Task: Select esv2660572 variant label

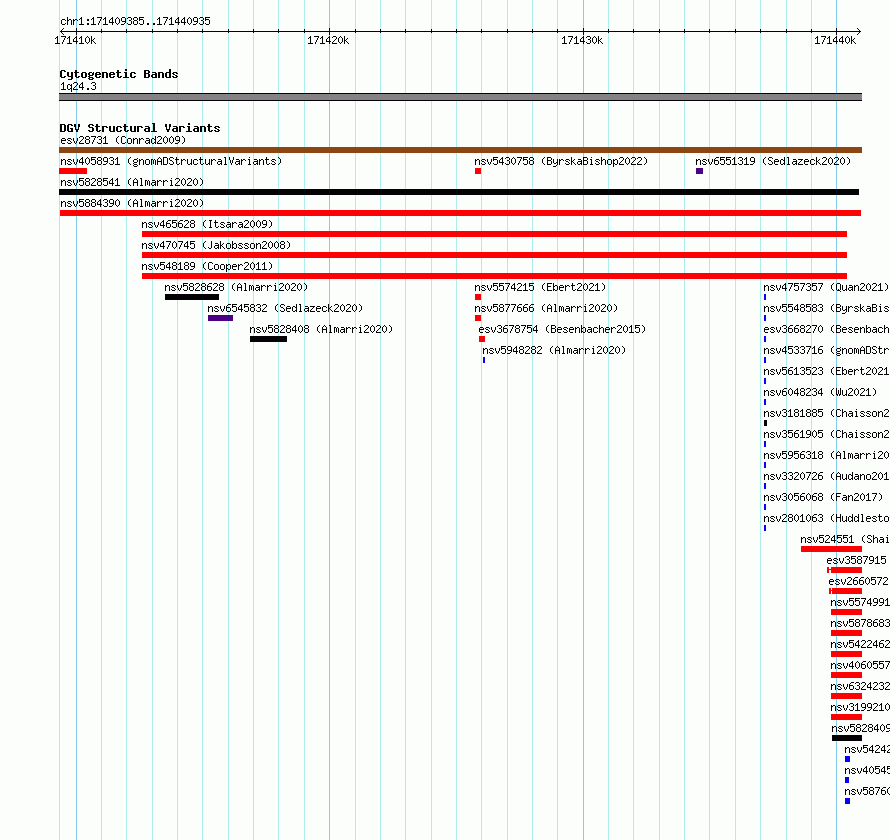Action: [858, 581]
